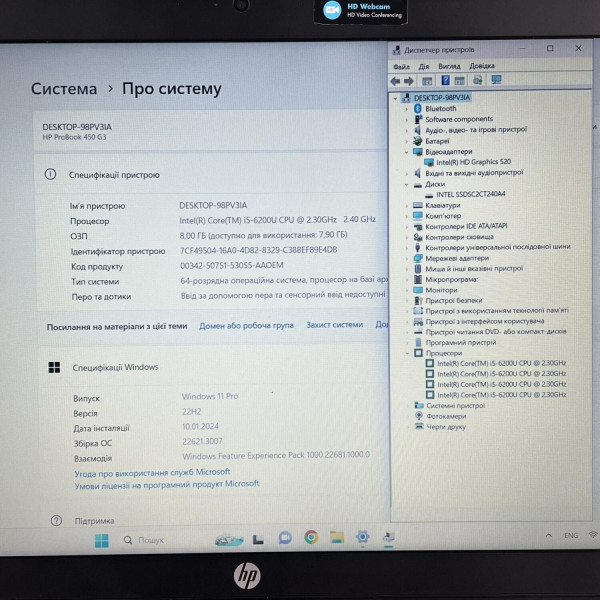The image size is (600, 600).
Task: Open Settings gear icon on the taskbar
Action: (x=362, y=537)
